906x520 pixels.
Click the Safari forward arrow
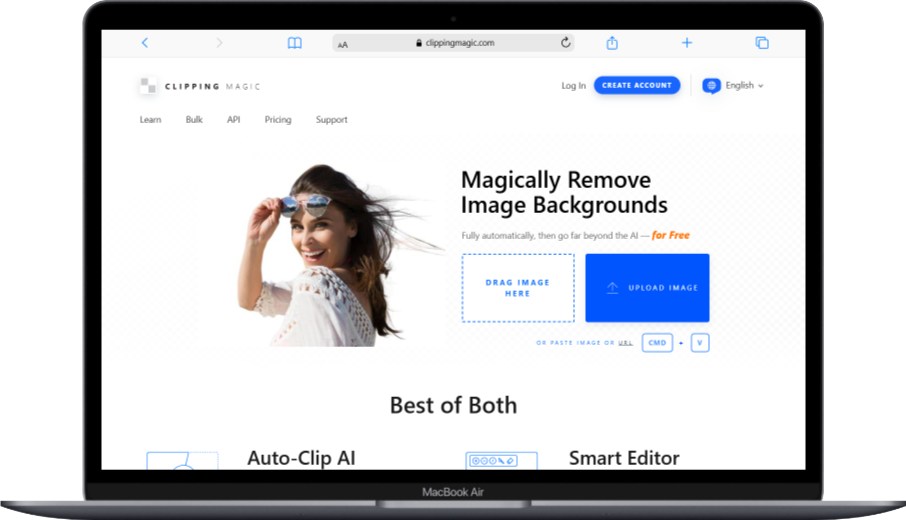[x=219, y=43]
